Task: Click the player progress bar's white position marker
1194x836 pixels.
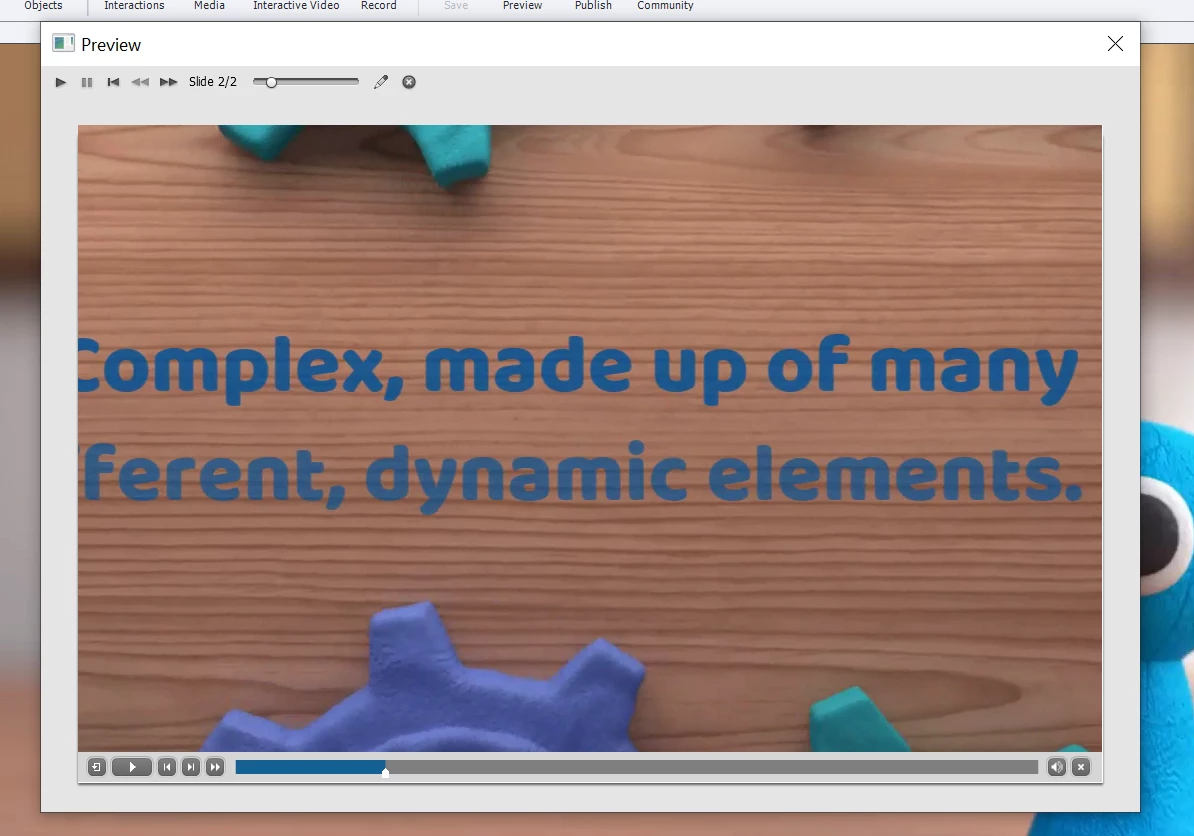Action: tap(385, 772)
